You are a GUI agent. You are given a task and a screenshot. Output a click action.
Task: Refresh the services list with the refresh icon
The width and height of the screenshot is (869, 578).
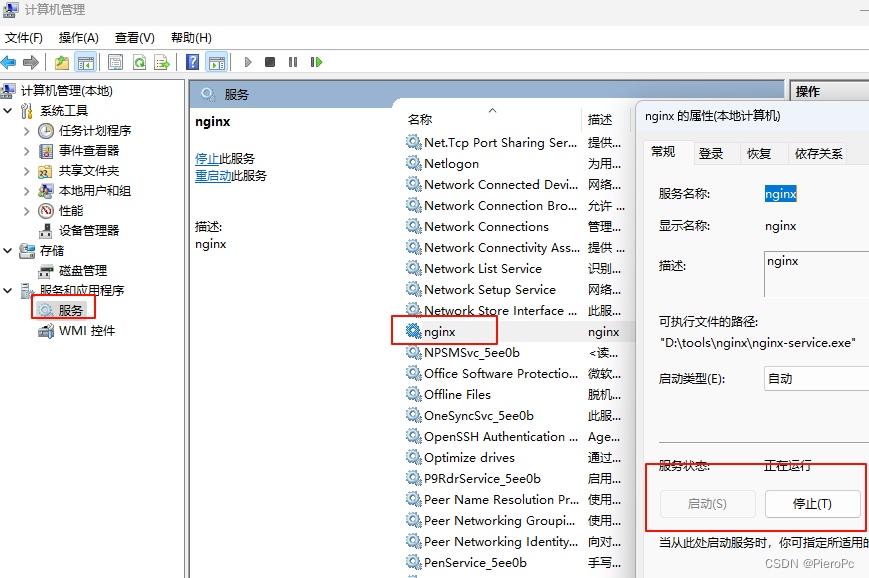pos(140,62)
